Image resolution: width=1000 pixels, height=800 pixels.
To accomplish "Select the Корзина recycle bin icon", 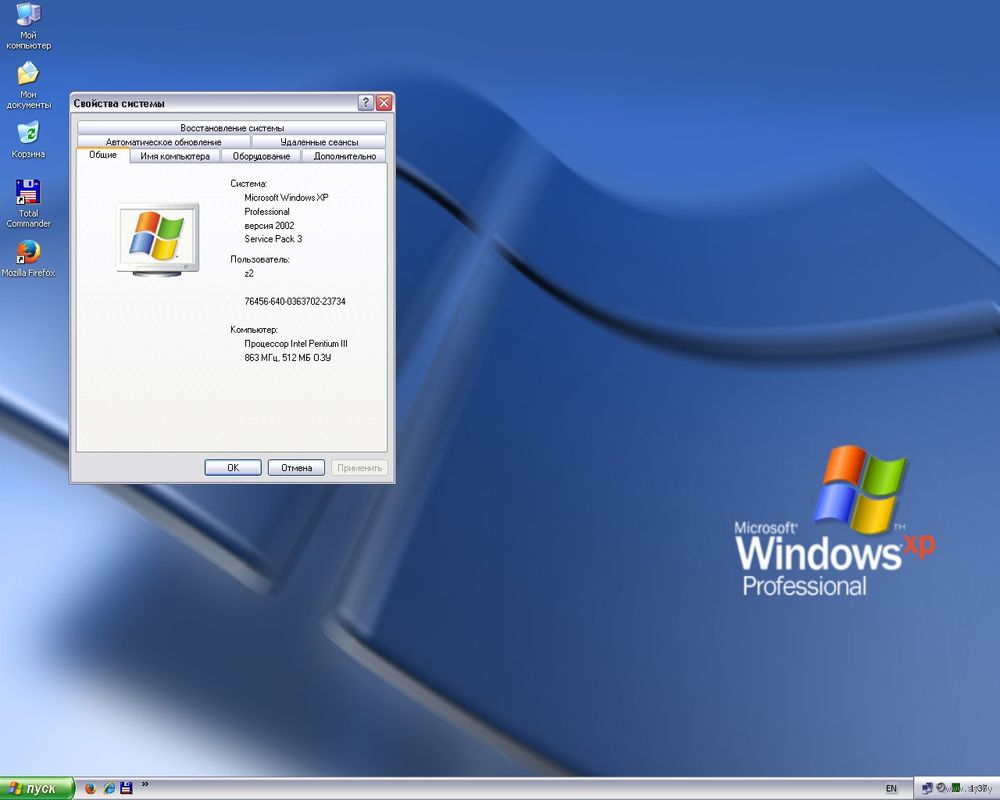I will (28, 140).
